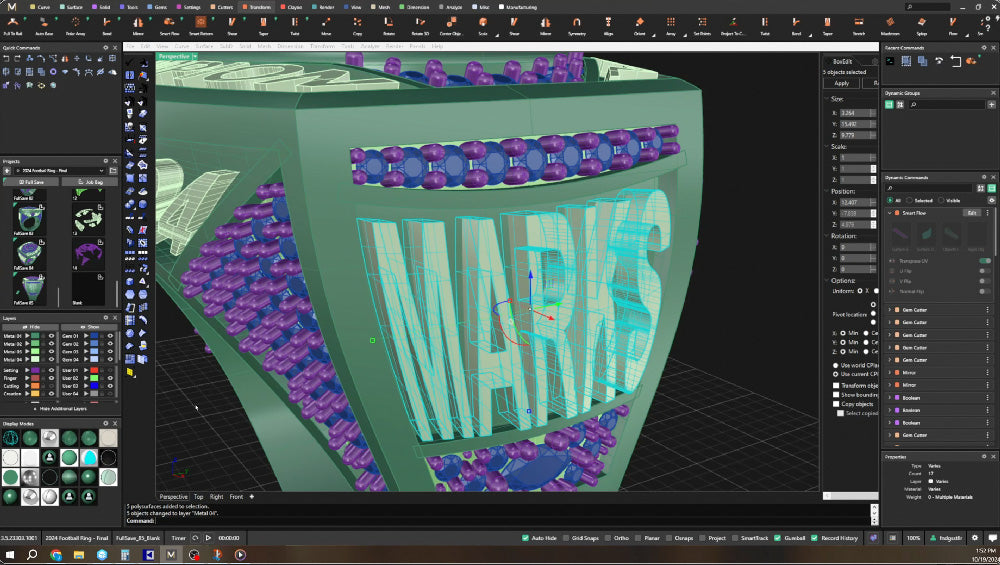Viewport: 1000px width, 565px height.
Task: Check the Copy objects checkbox
Action: click(x=836, y=404)
